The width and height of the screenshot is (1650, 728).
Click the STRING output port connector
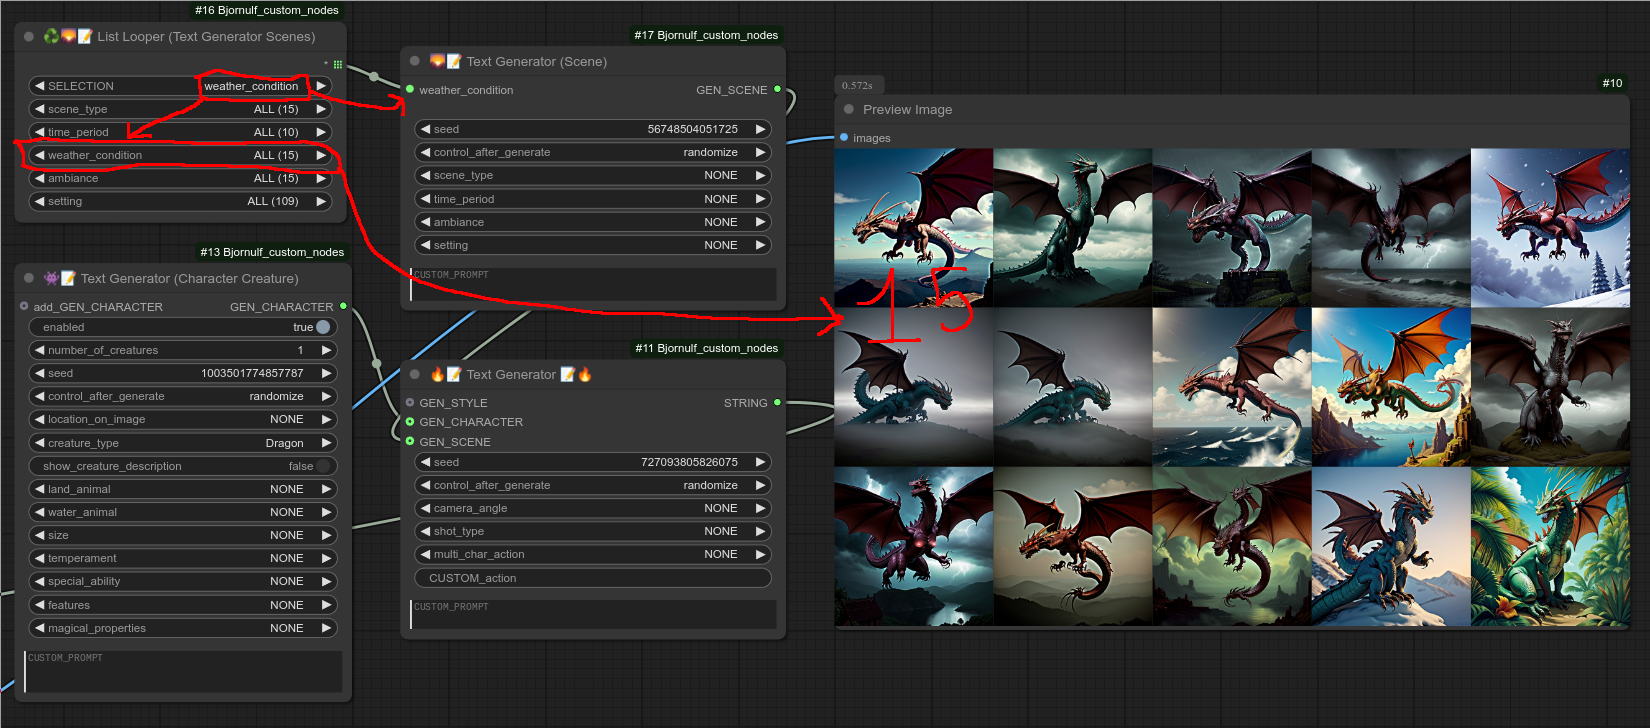click(x=777, y=402)
